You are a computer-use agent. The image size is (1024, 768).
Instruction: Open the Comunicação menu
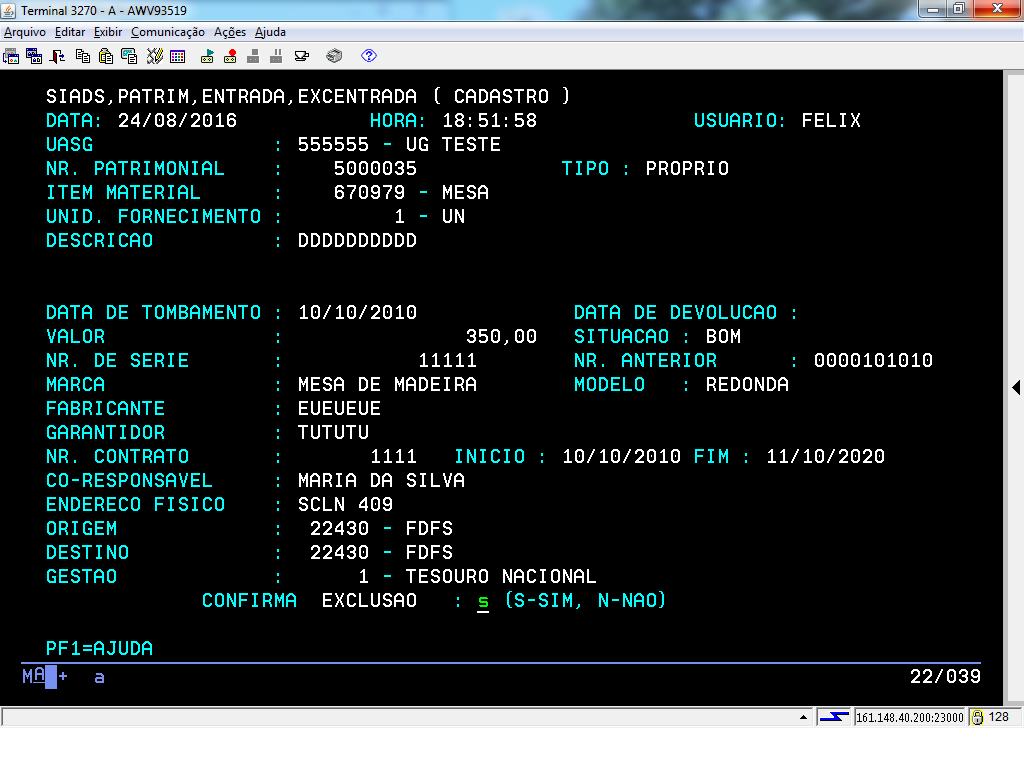click(168, 32)
